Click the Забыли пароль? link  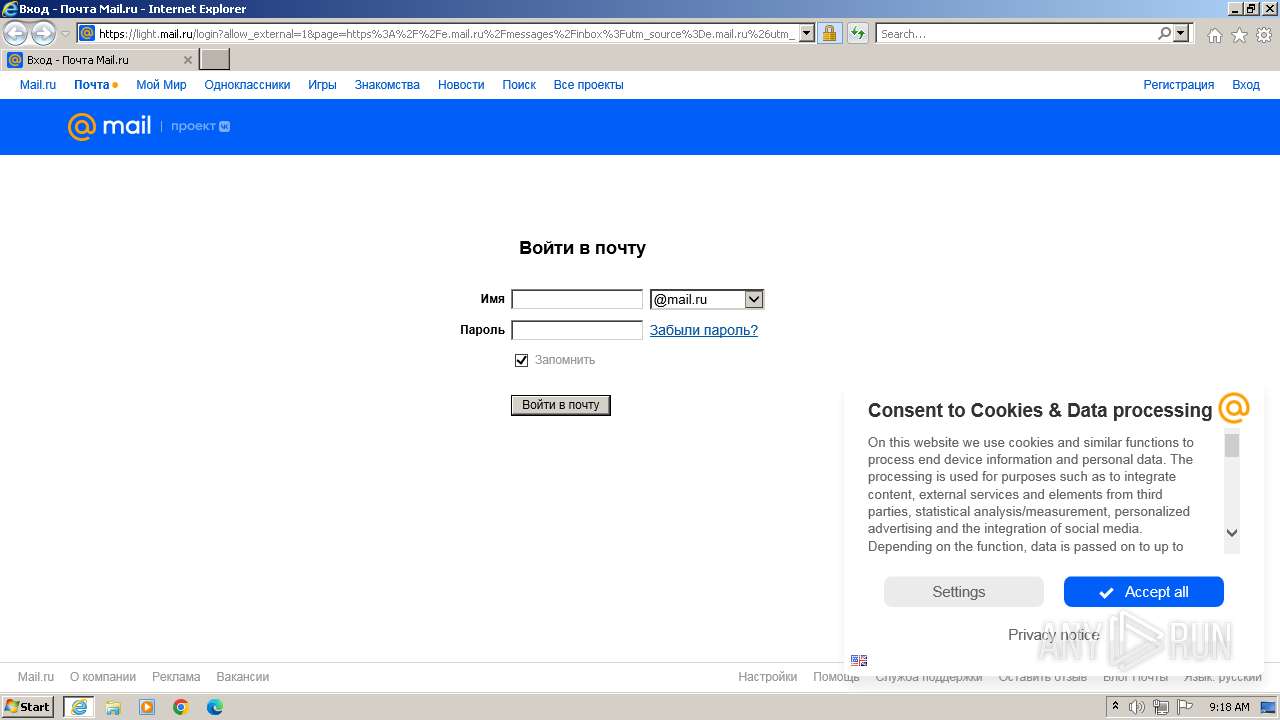pyautogui.click(x=704, y=330)
